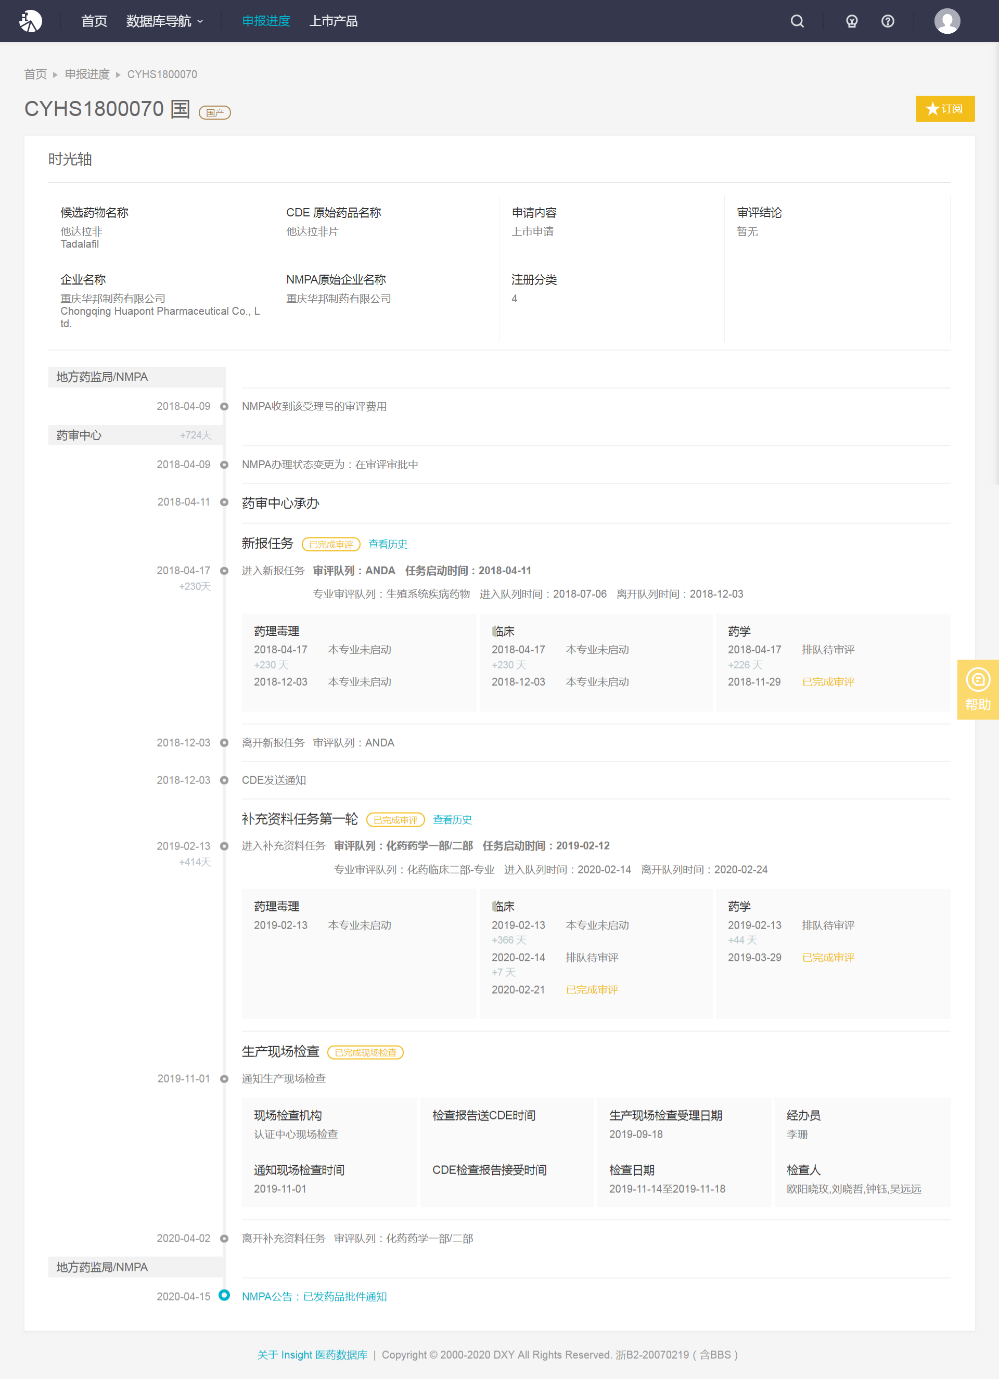Click the 已完成审评 badge beside 补充资料任务第一轮
Screen dimensions: 999x1379
(x=395, y=820)
